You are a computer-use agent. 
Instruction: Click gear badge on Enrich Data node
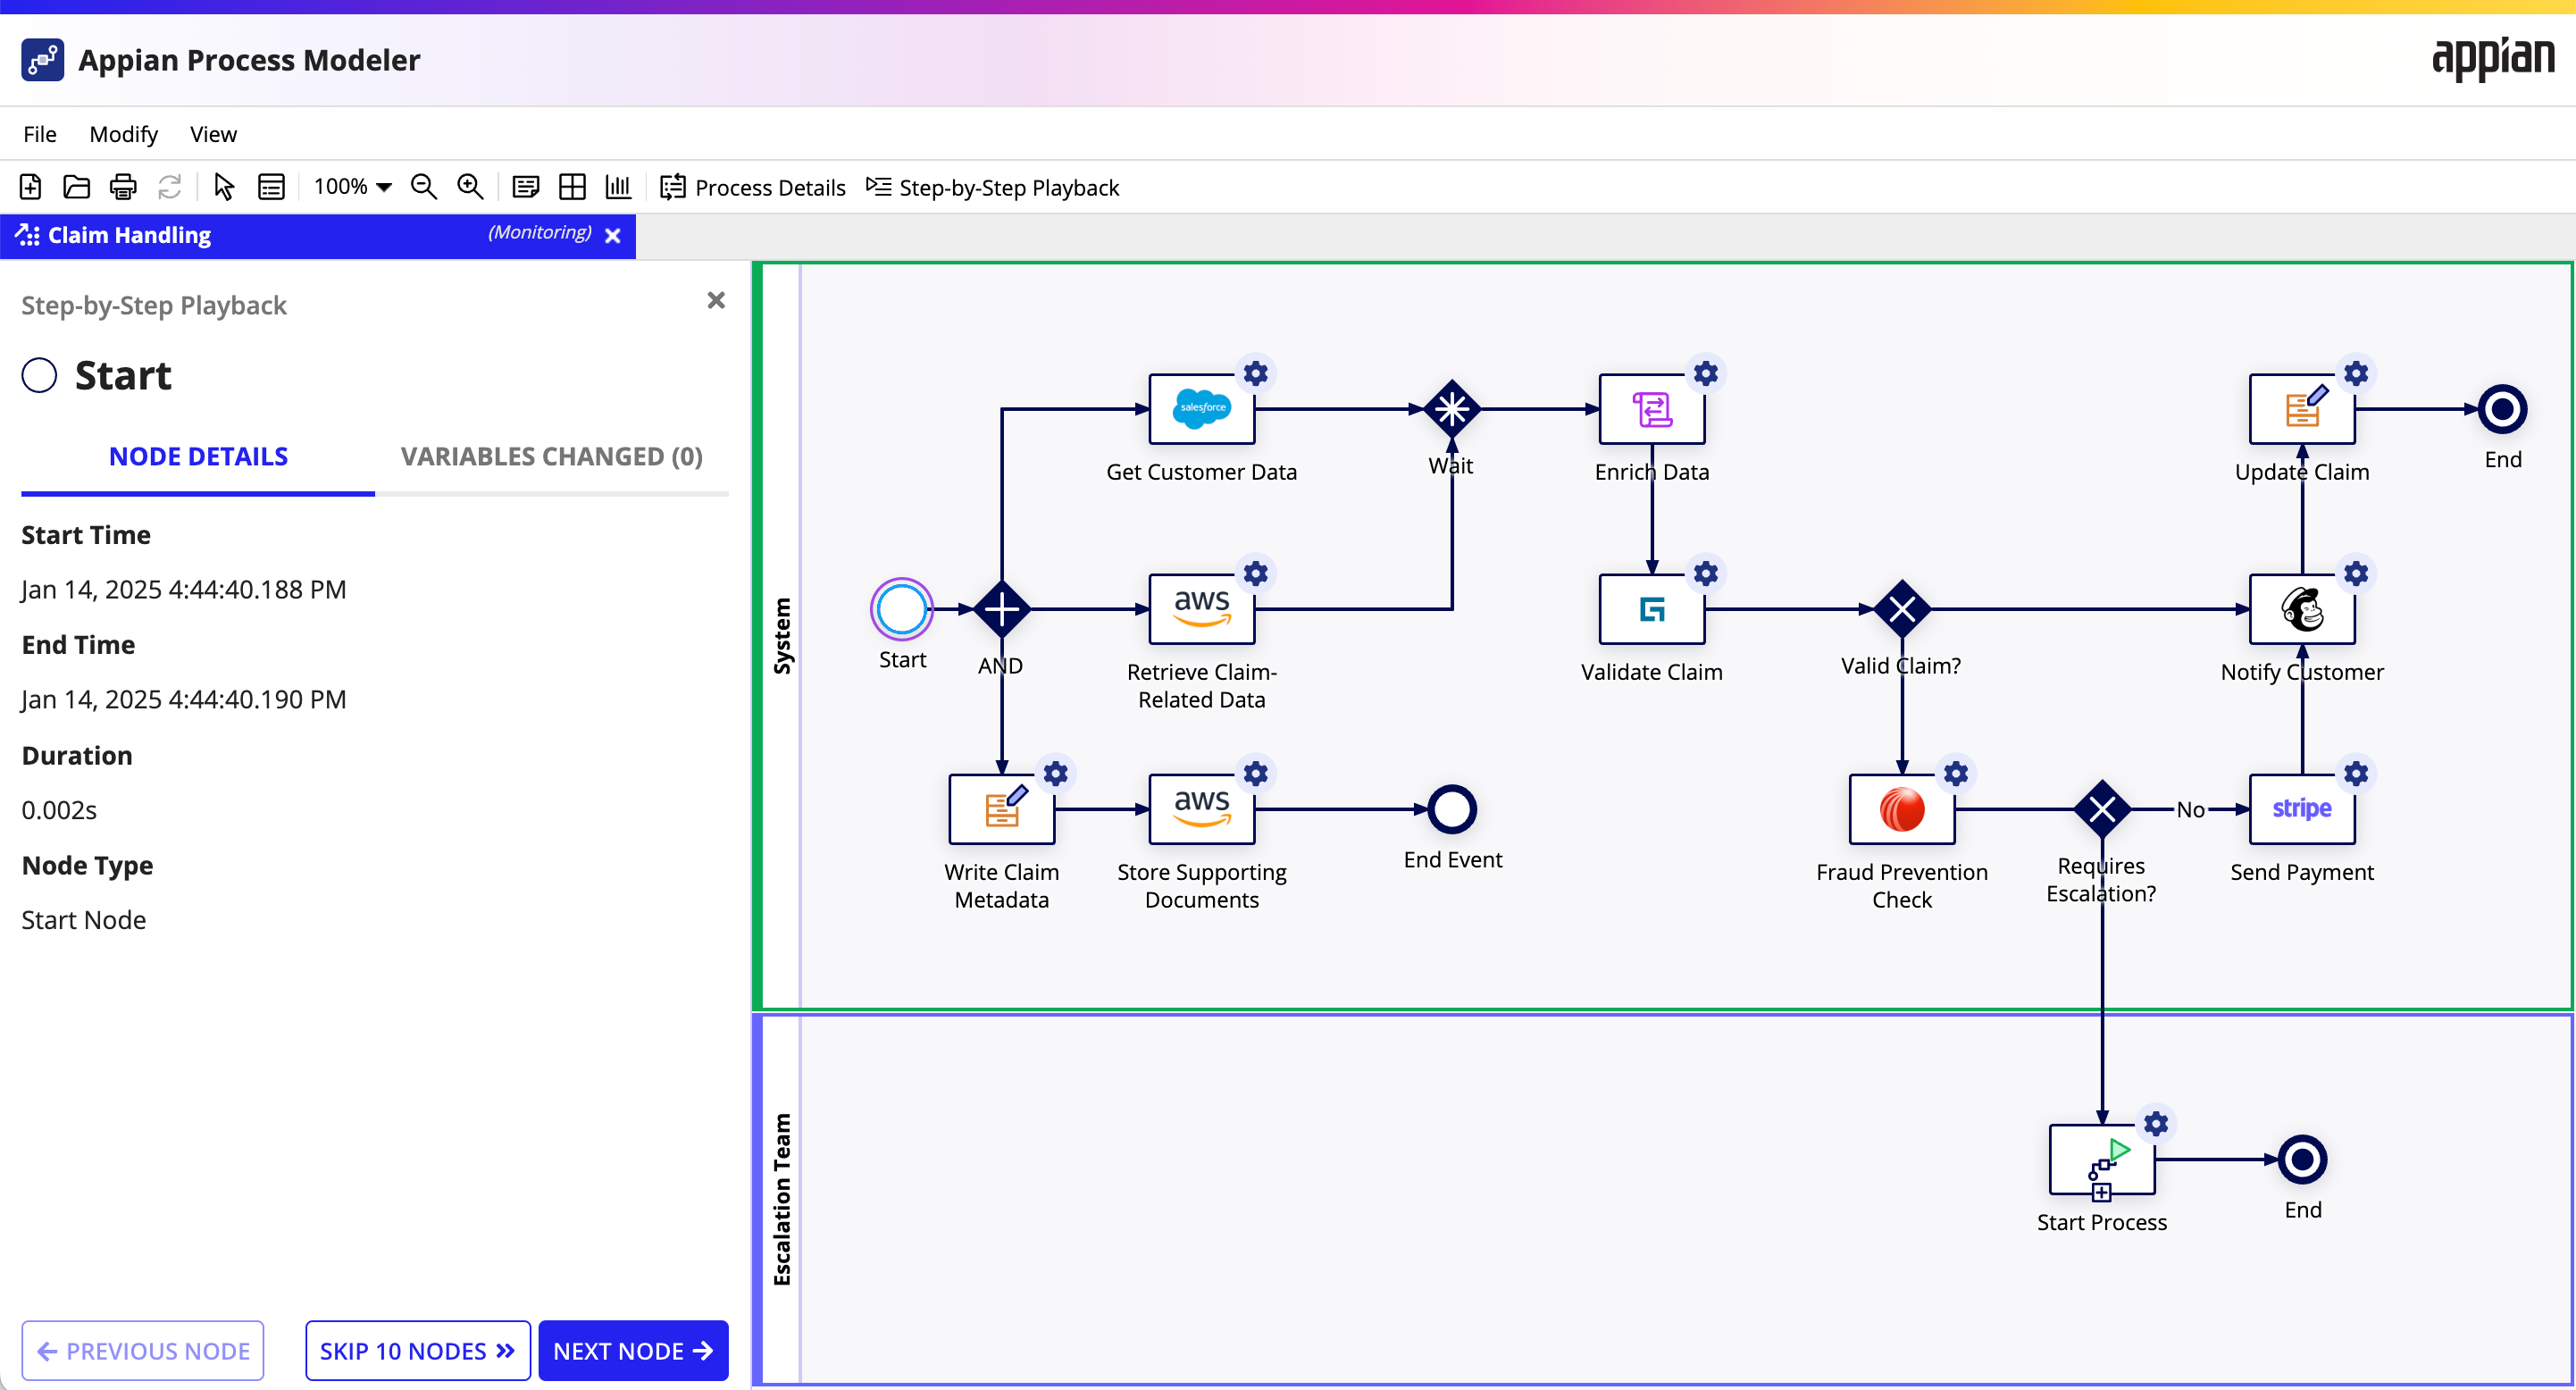coord(1706,374)
